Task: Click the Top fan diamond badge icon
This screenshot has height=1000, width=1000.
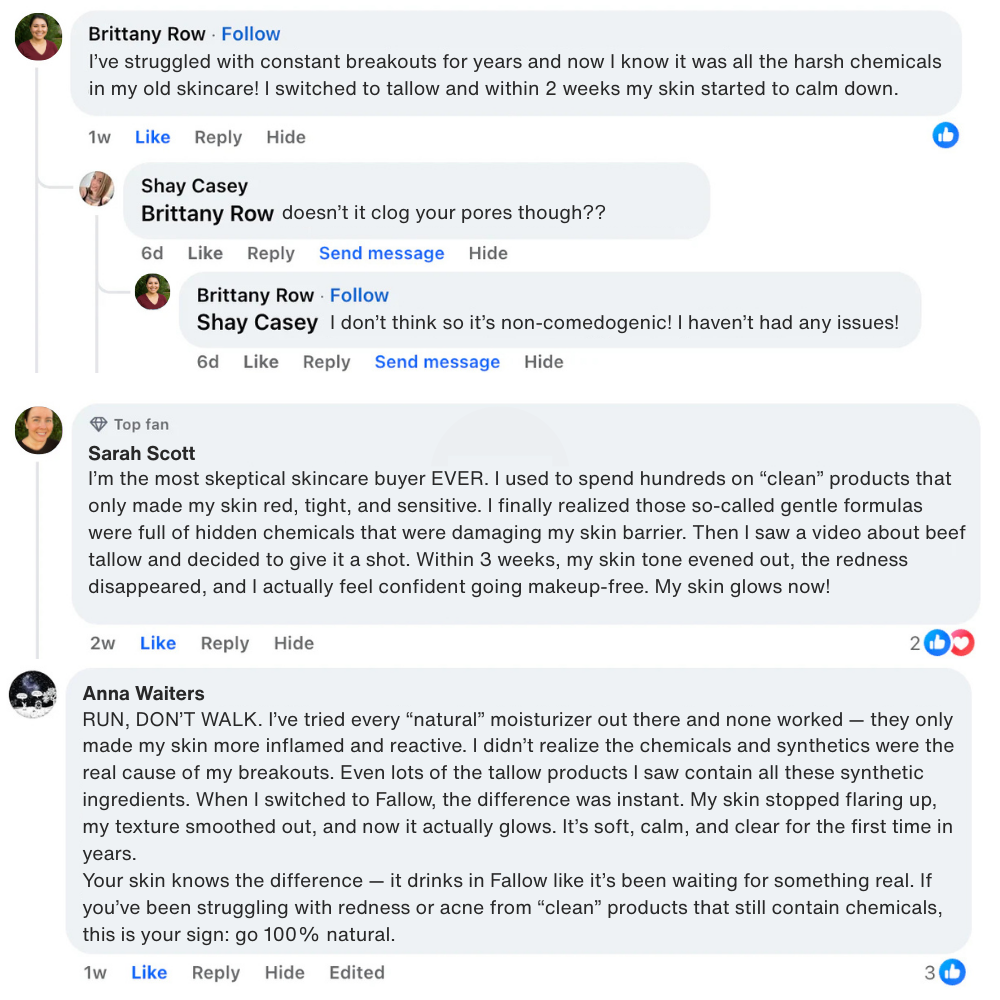Action: (98, 424)
